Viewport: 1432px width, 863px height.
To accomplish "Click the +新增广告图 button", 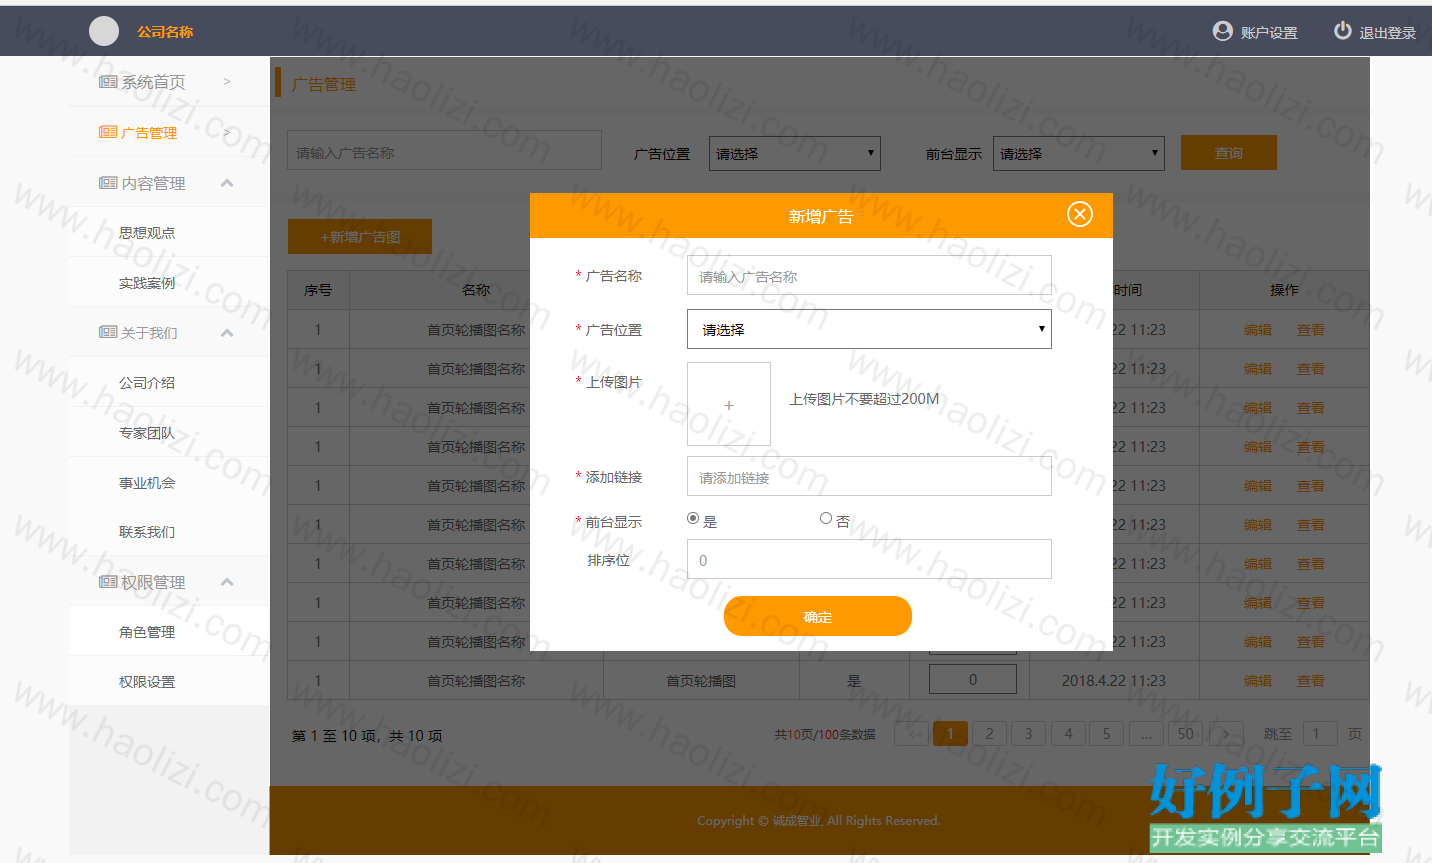I will [360, 237].
